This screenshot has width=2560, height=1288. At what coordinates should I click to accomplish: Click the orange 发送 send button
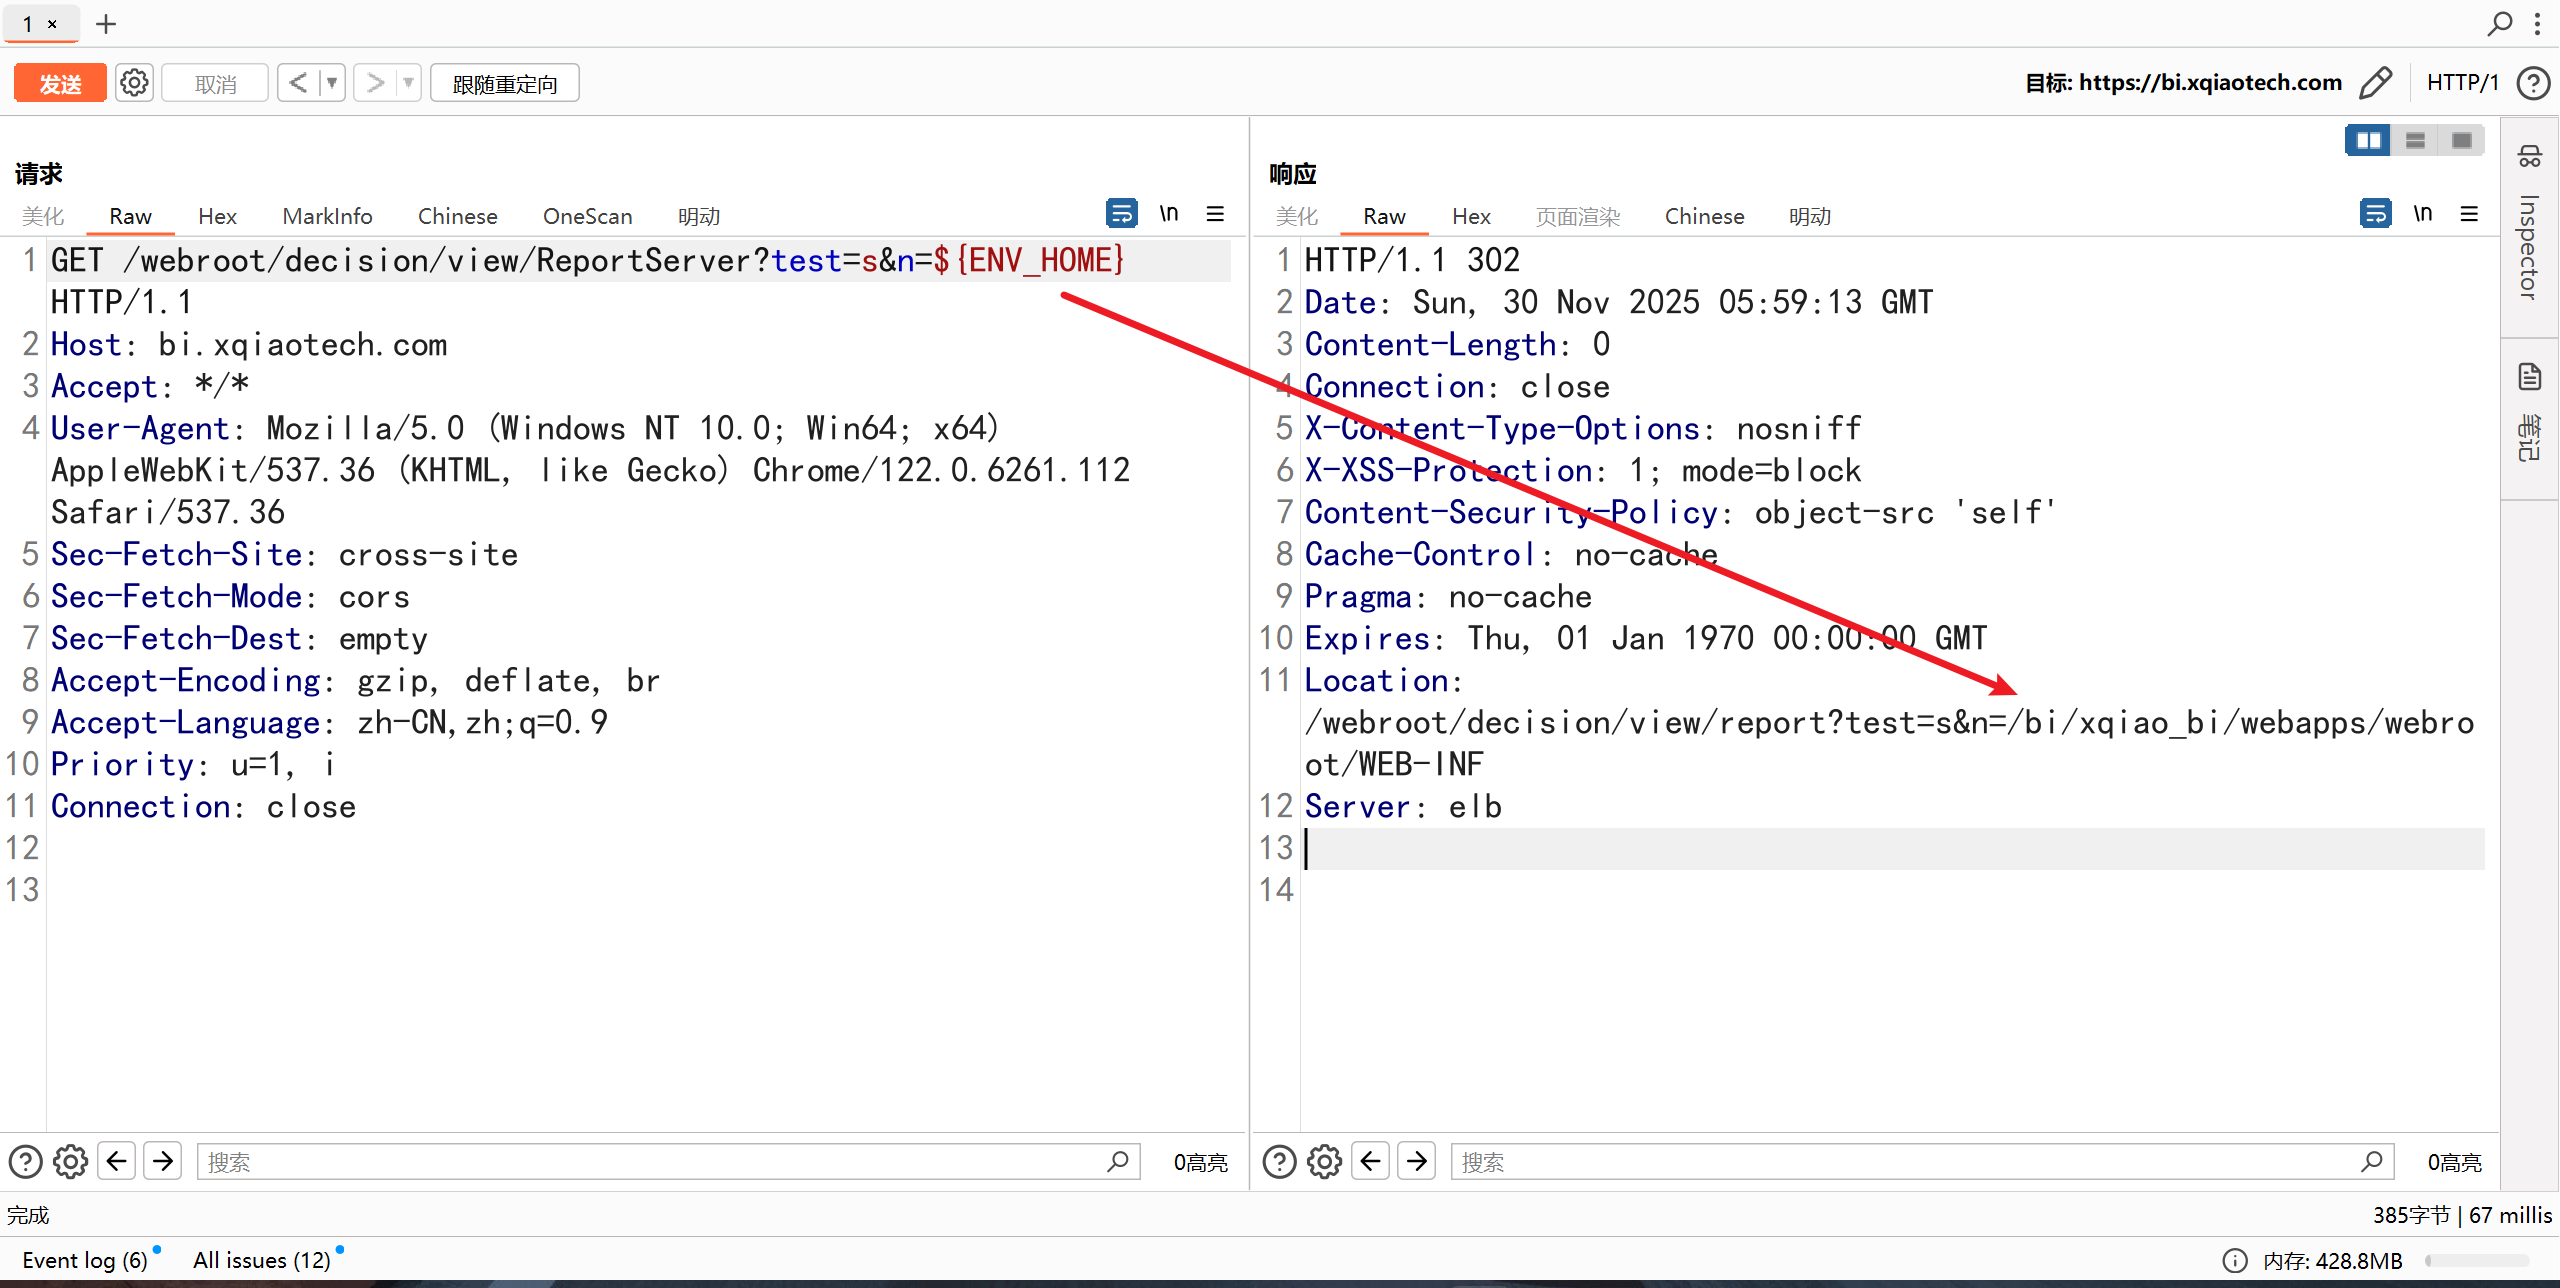60,83
